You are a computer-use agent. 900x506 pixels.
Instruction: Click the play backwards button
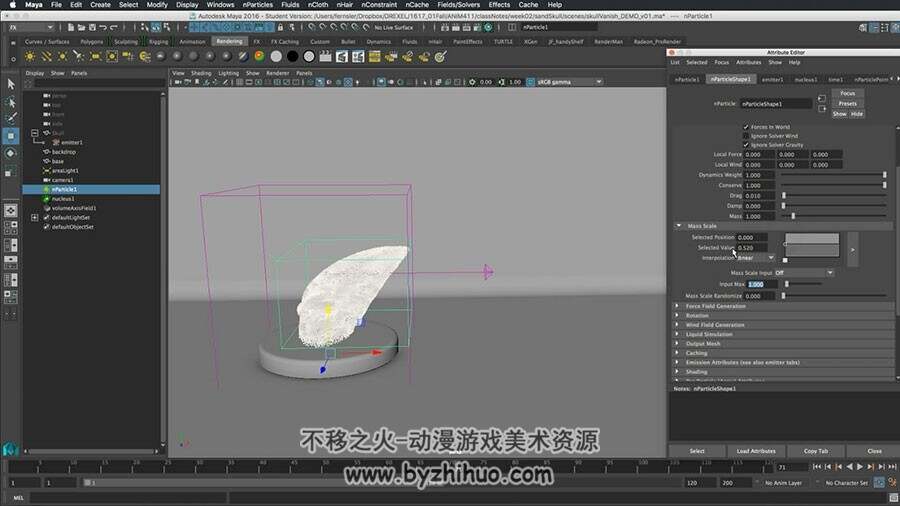click(849, 467)
